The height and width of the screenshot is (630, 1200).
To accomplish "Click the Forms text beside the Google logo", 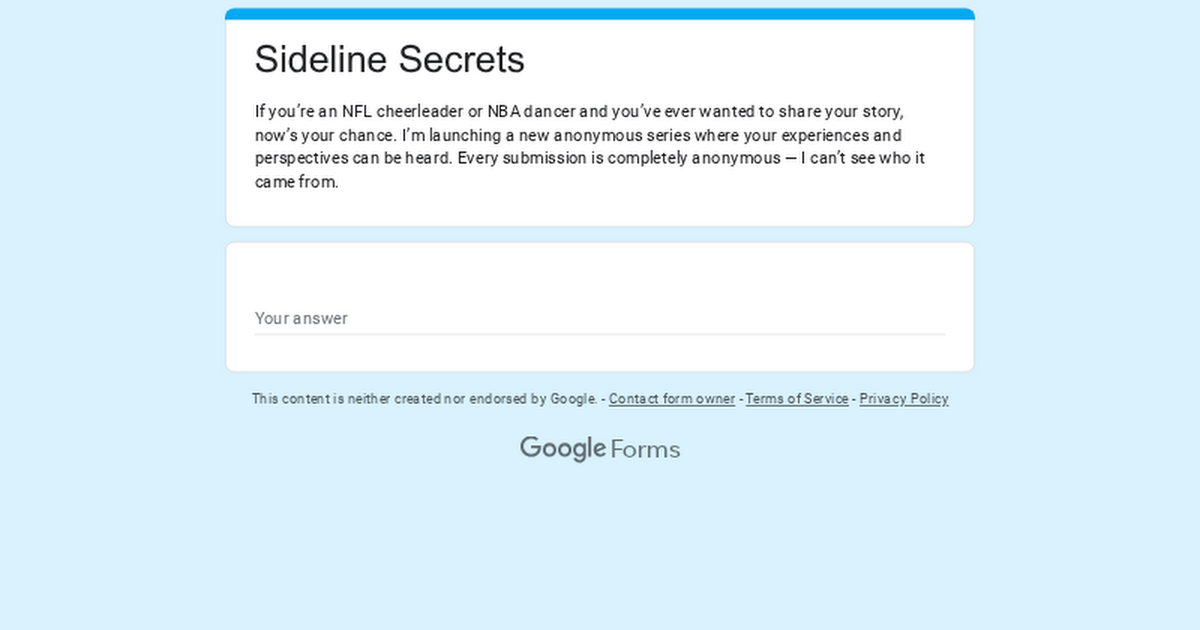I will 646,449.
